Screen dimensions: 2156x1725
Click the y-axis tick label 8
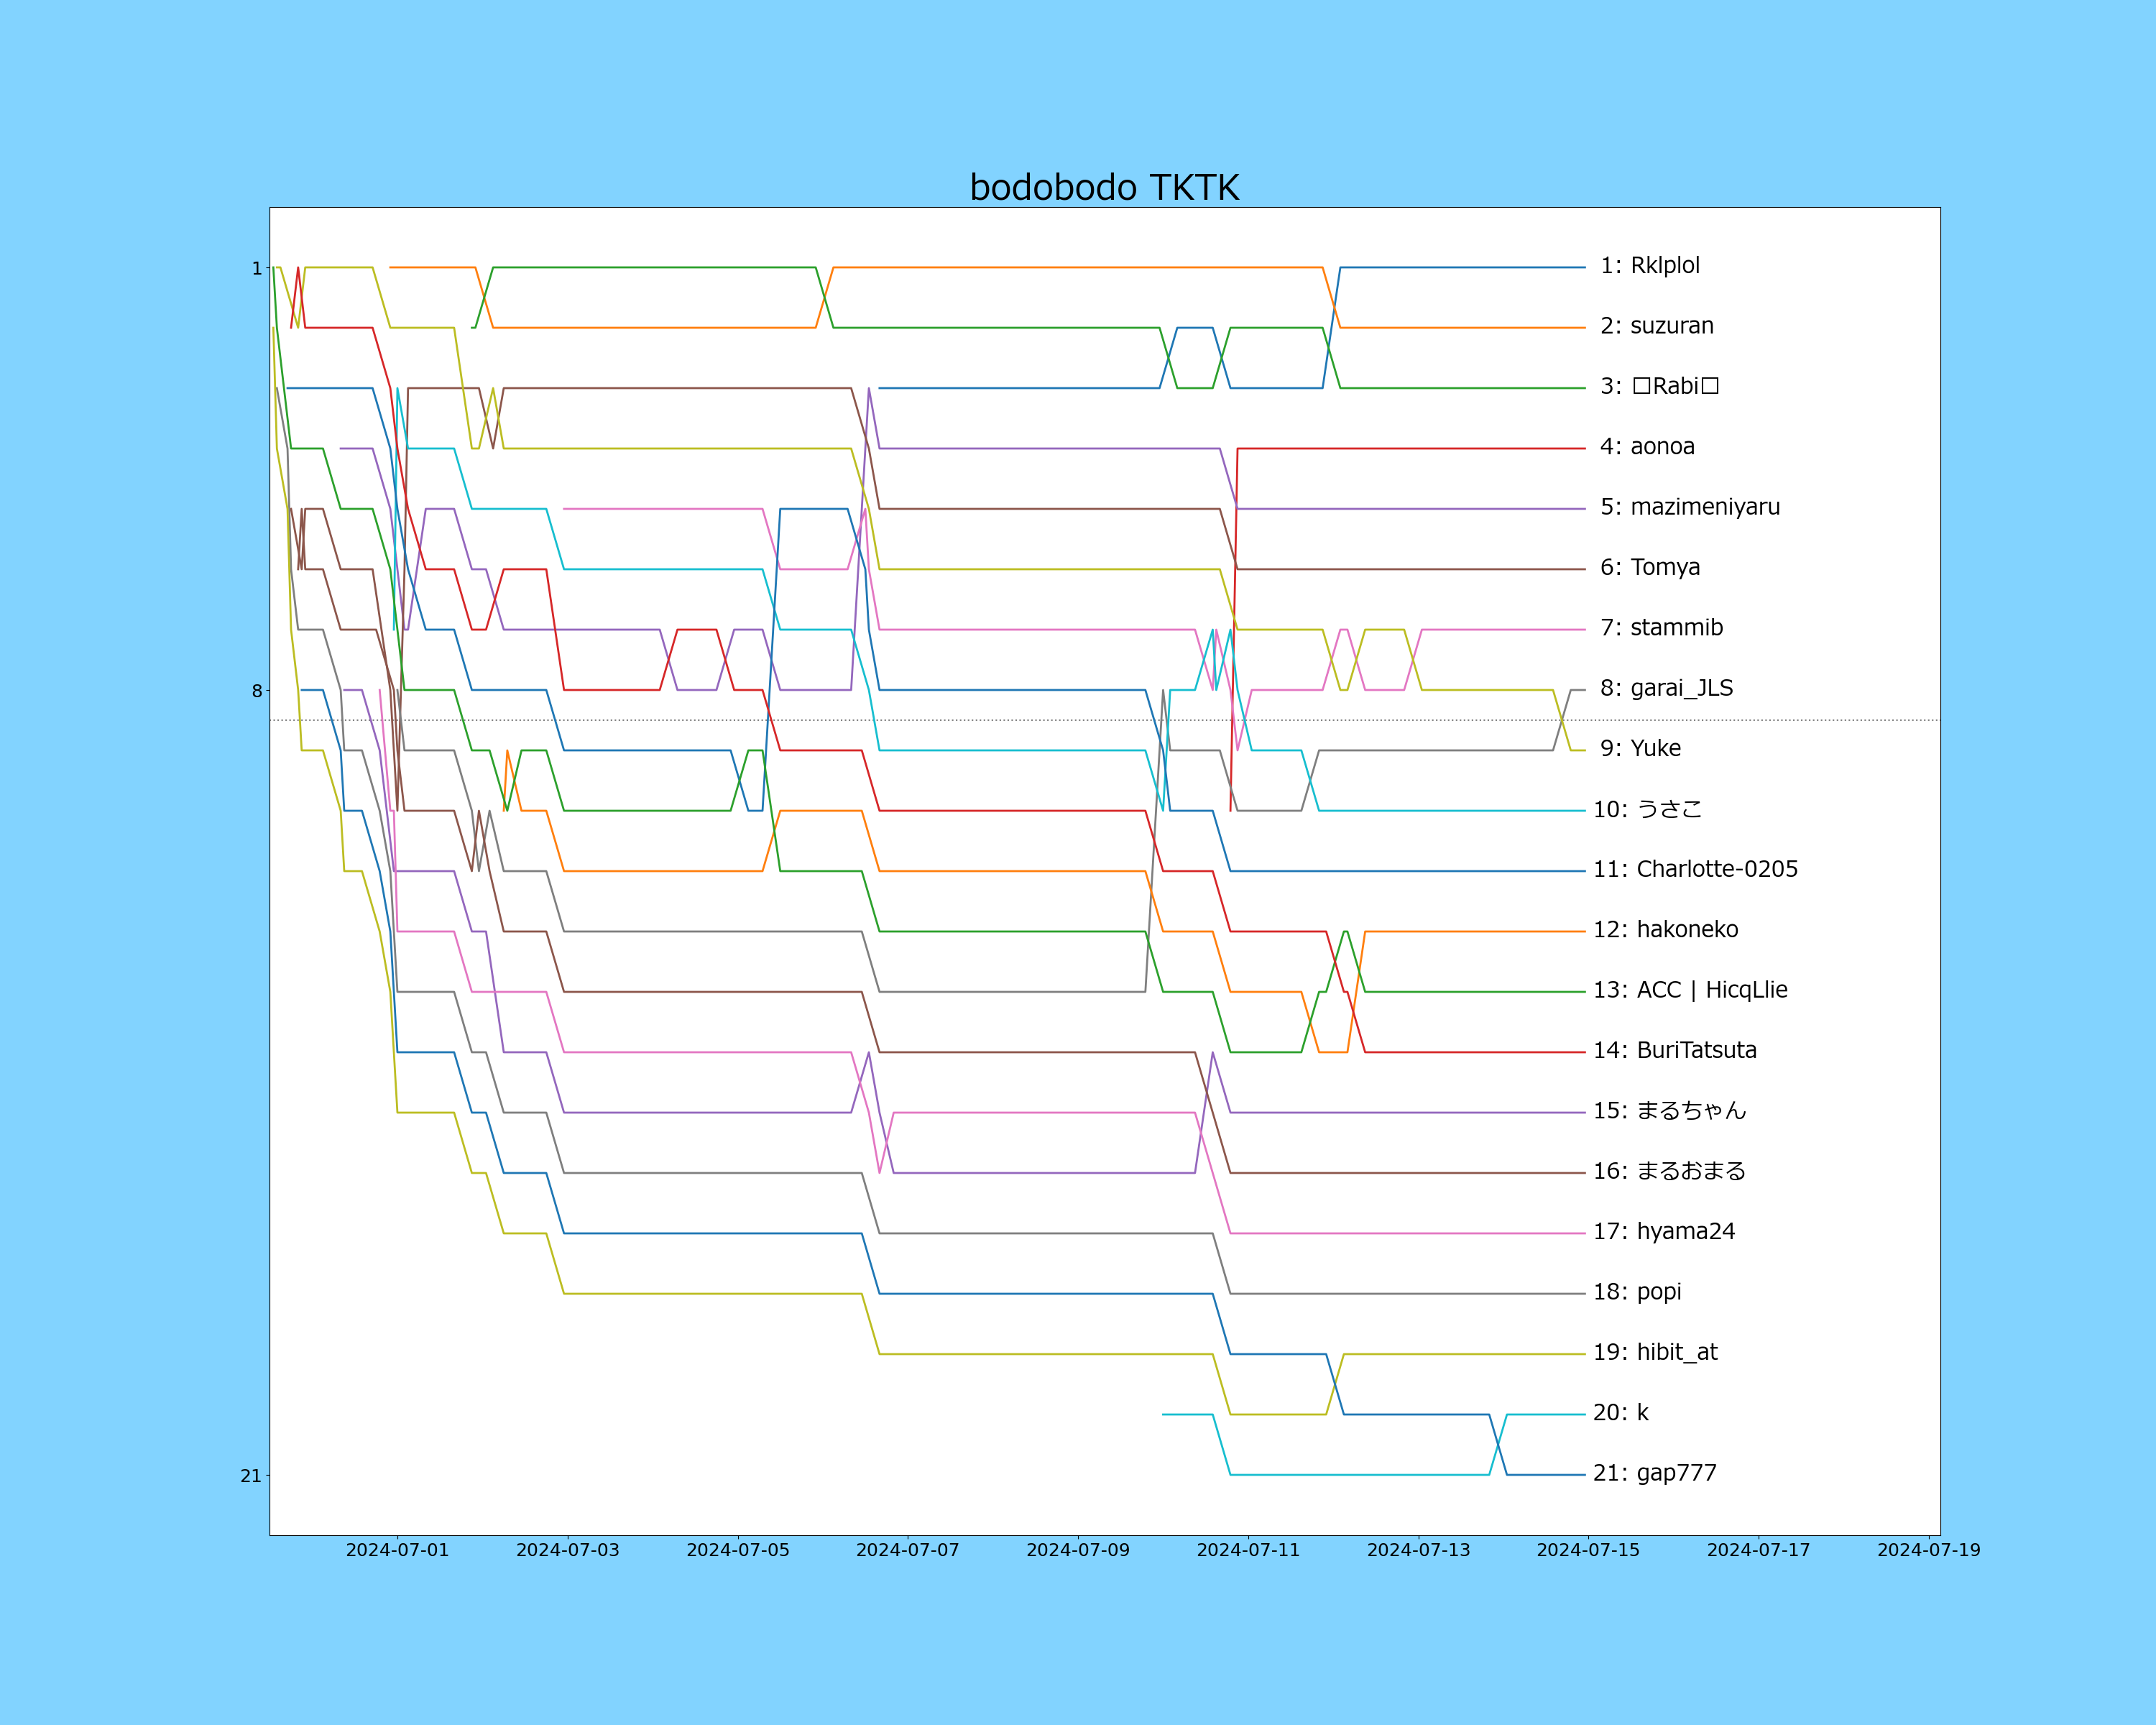(x=257, y=691)
